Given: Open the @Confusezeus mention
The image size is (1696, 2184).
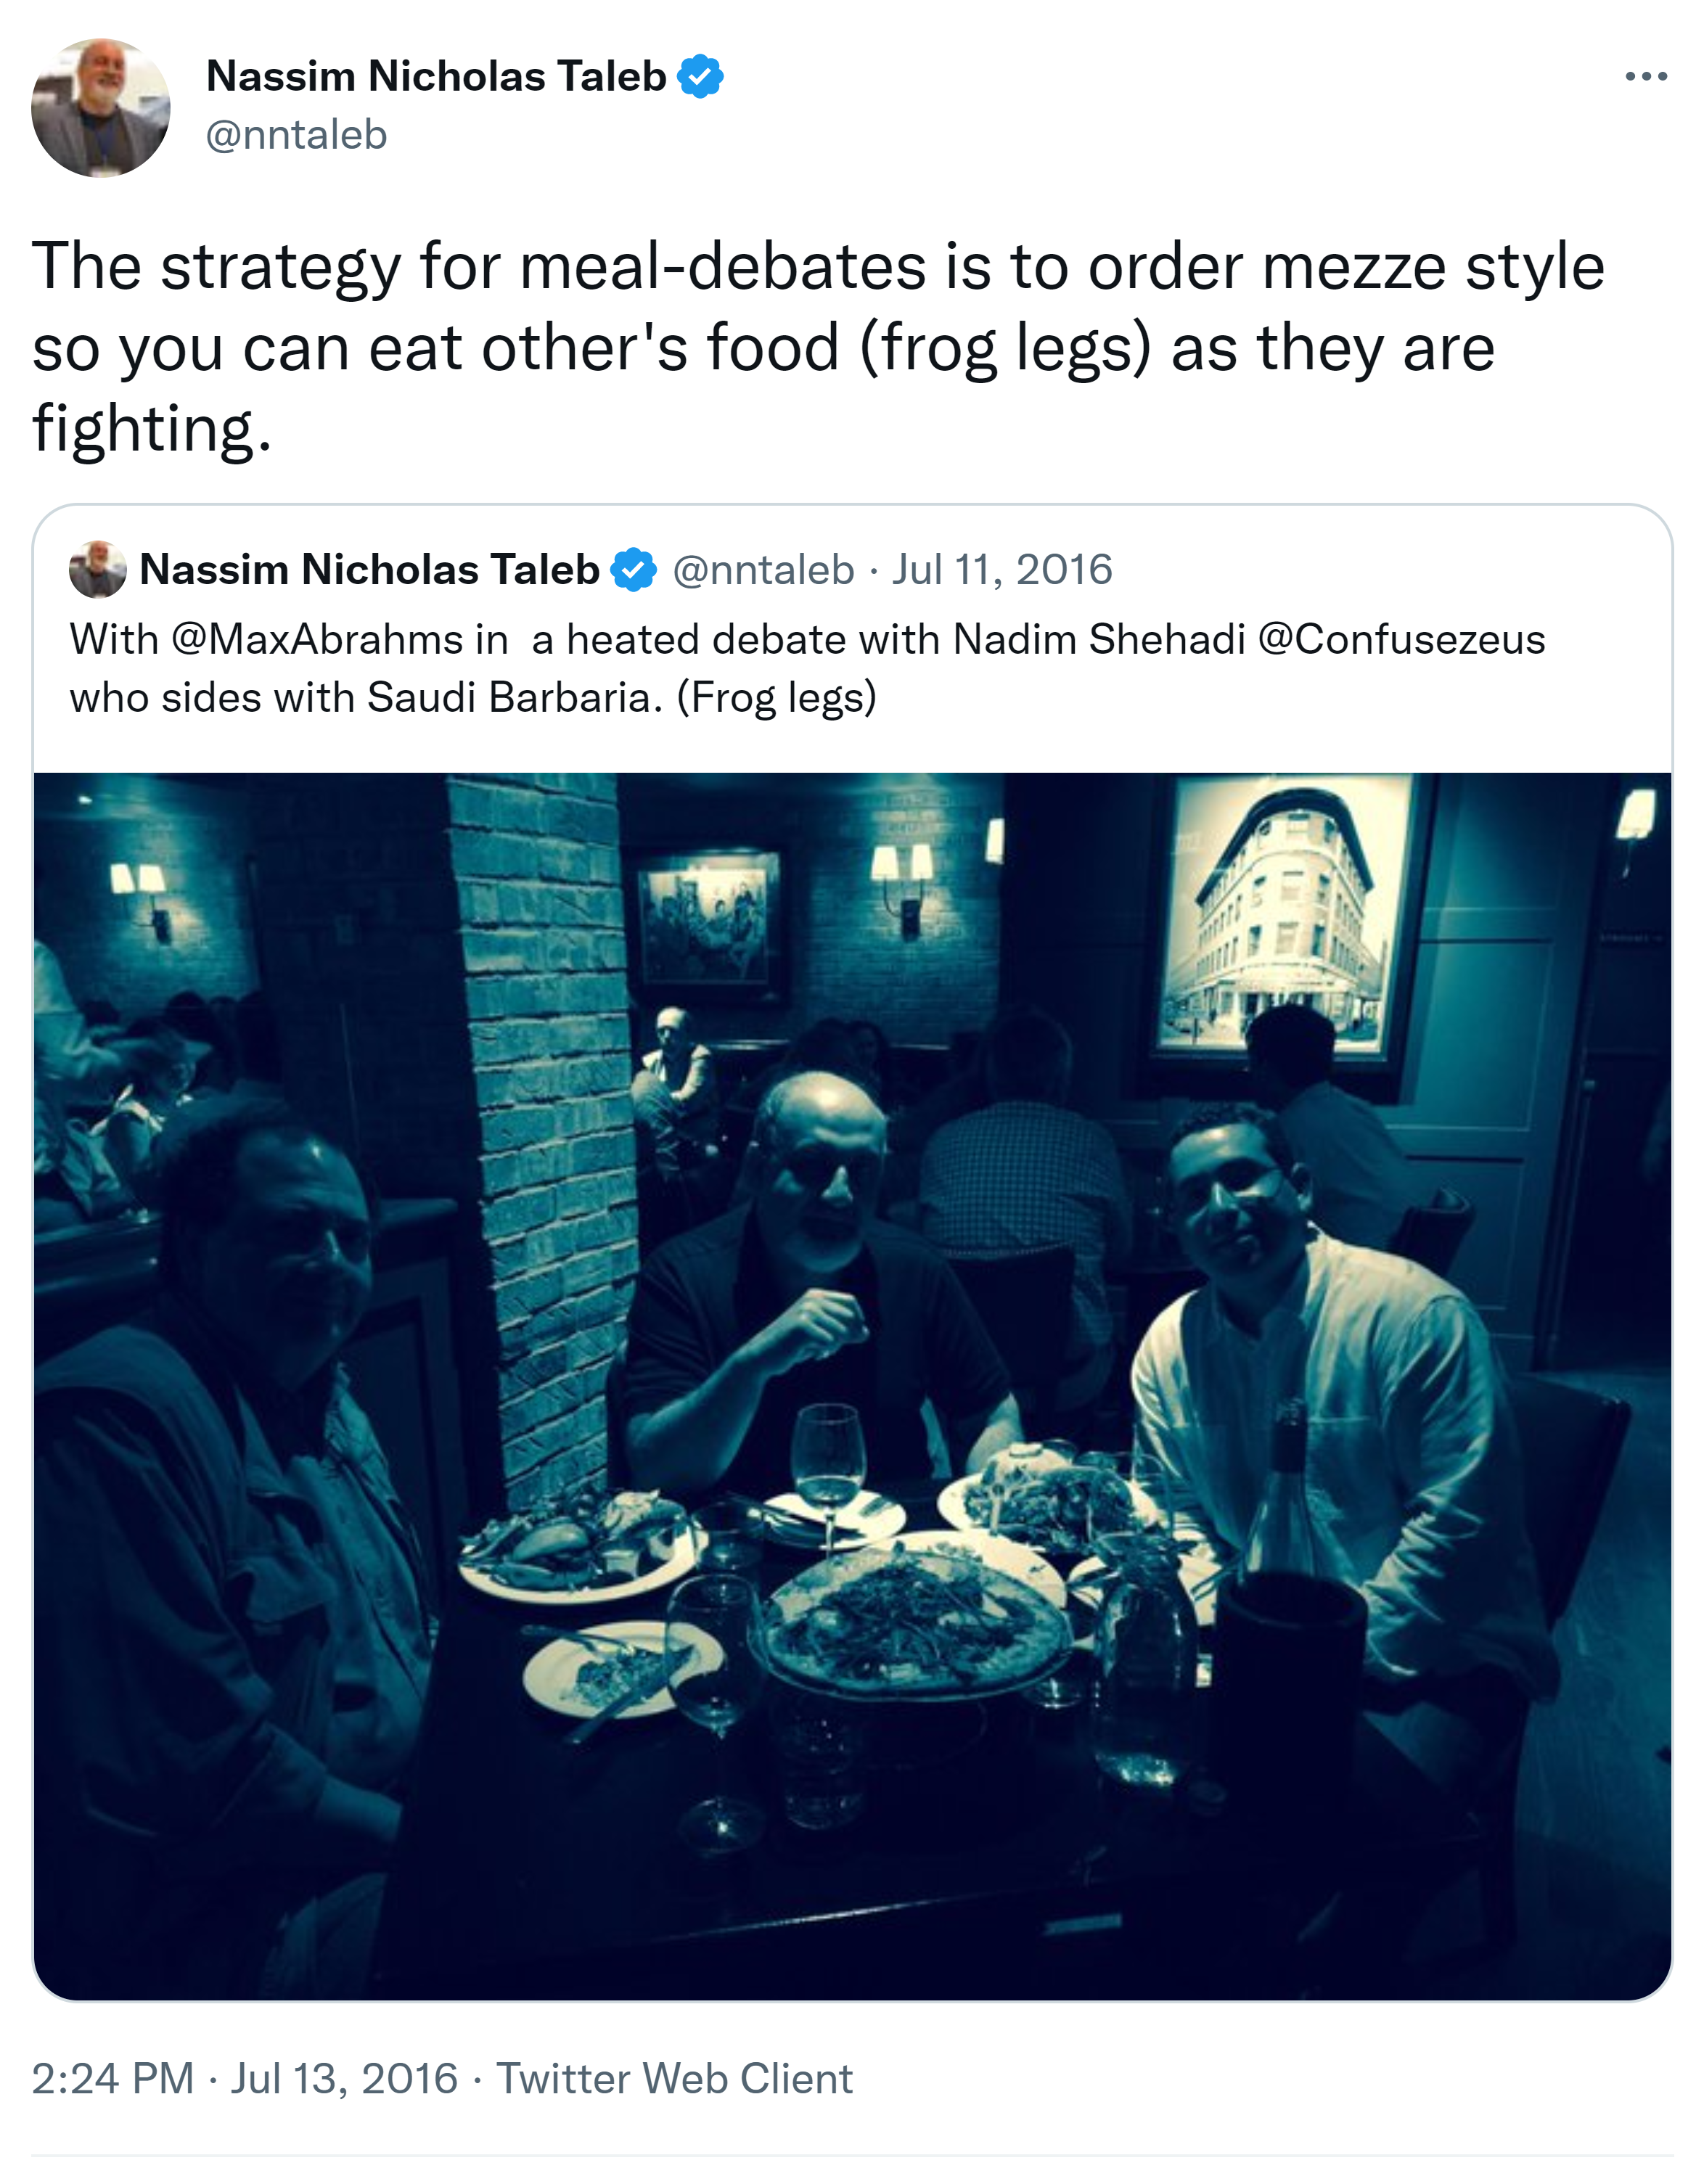Looking at the screenshot, I should pos(1401,640).
